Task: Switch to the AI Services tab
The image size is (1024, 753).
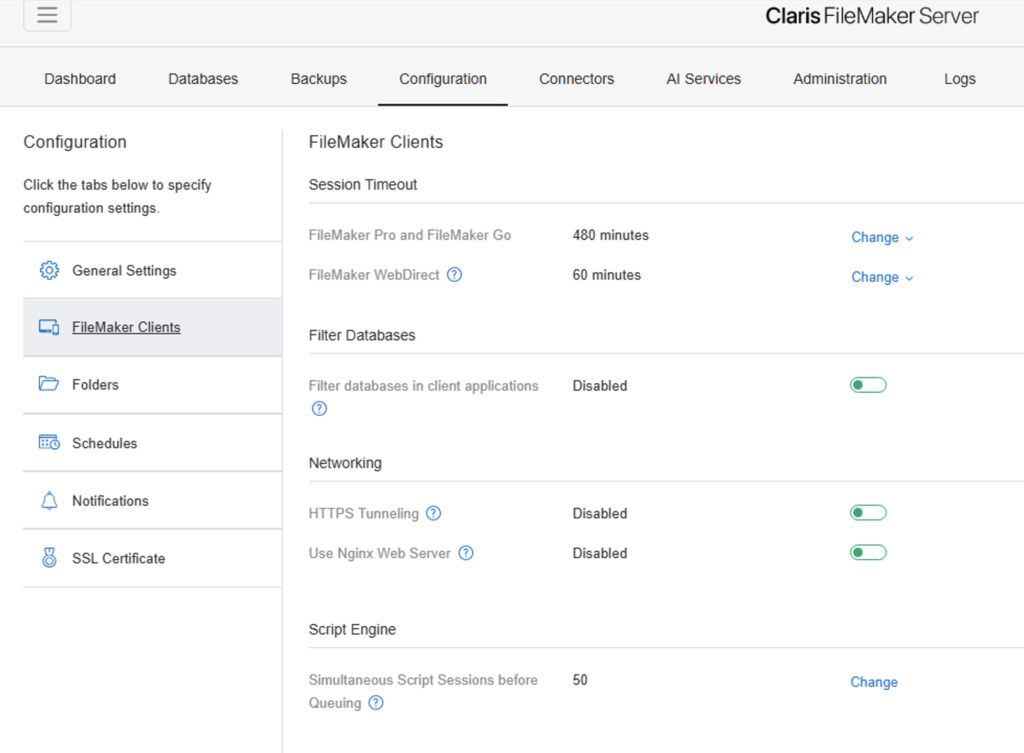Action: click(x=703, y=79)
